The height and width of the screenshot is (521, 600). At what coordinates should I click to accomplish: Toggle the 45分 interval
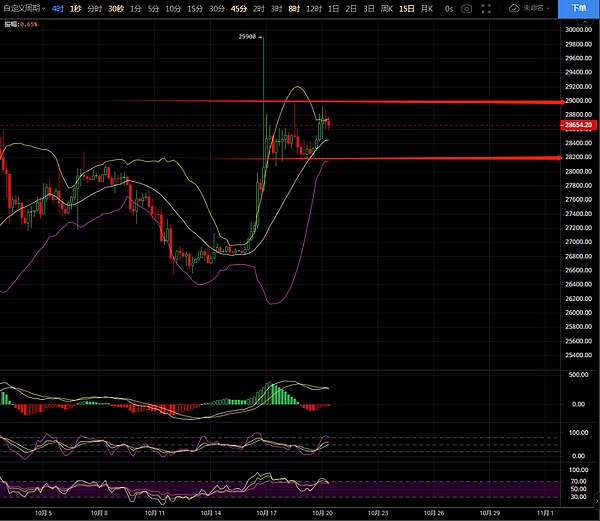(238, 8)
